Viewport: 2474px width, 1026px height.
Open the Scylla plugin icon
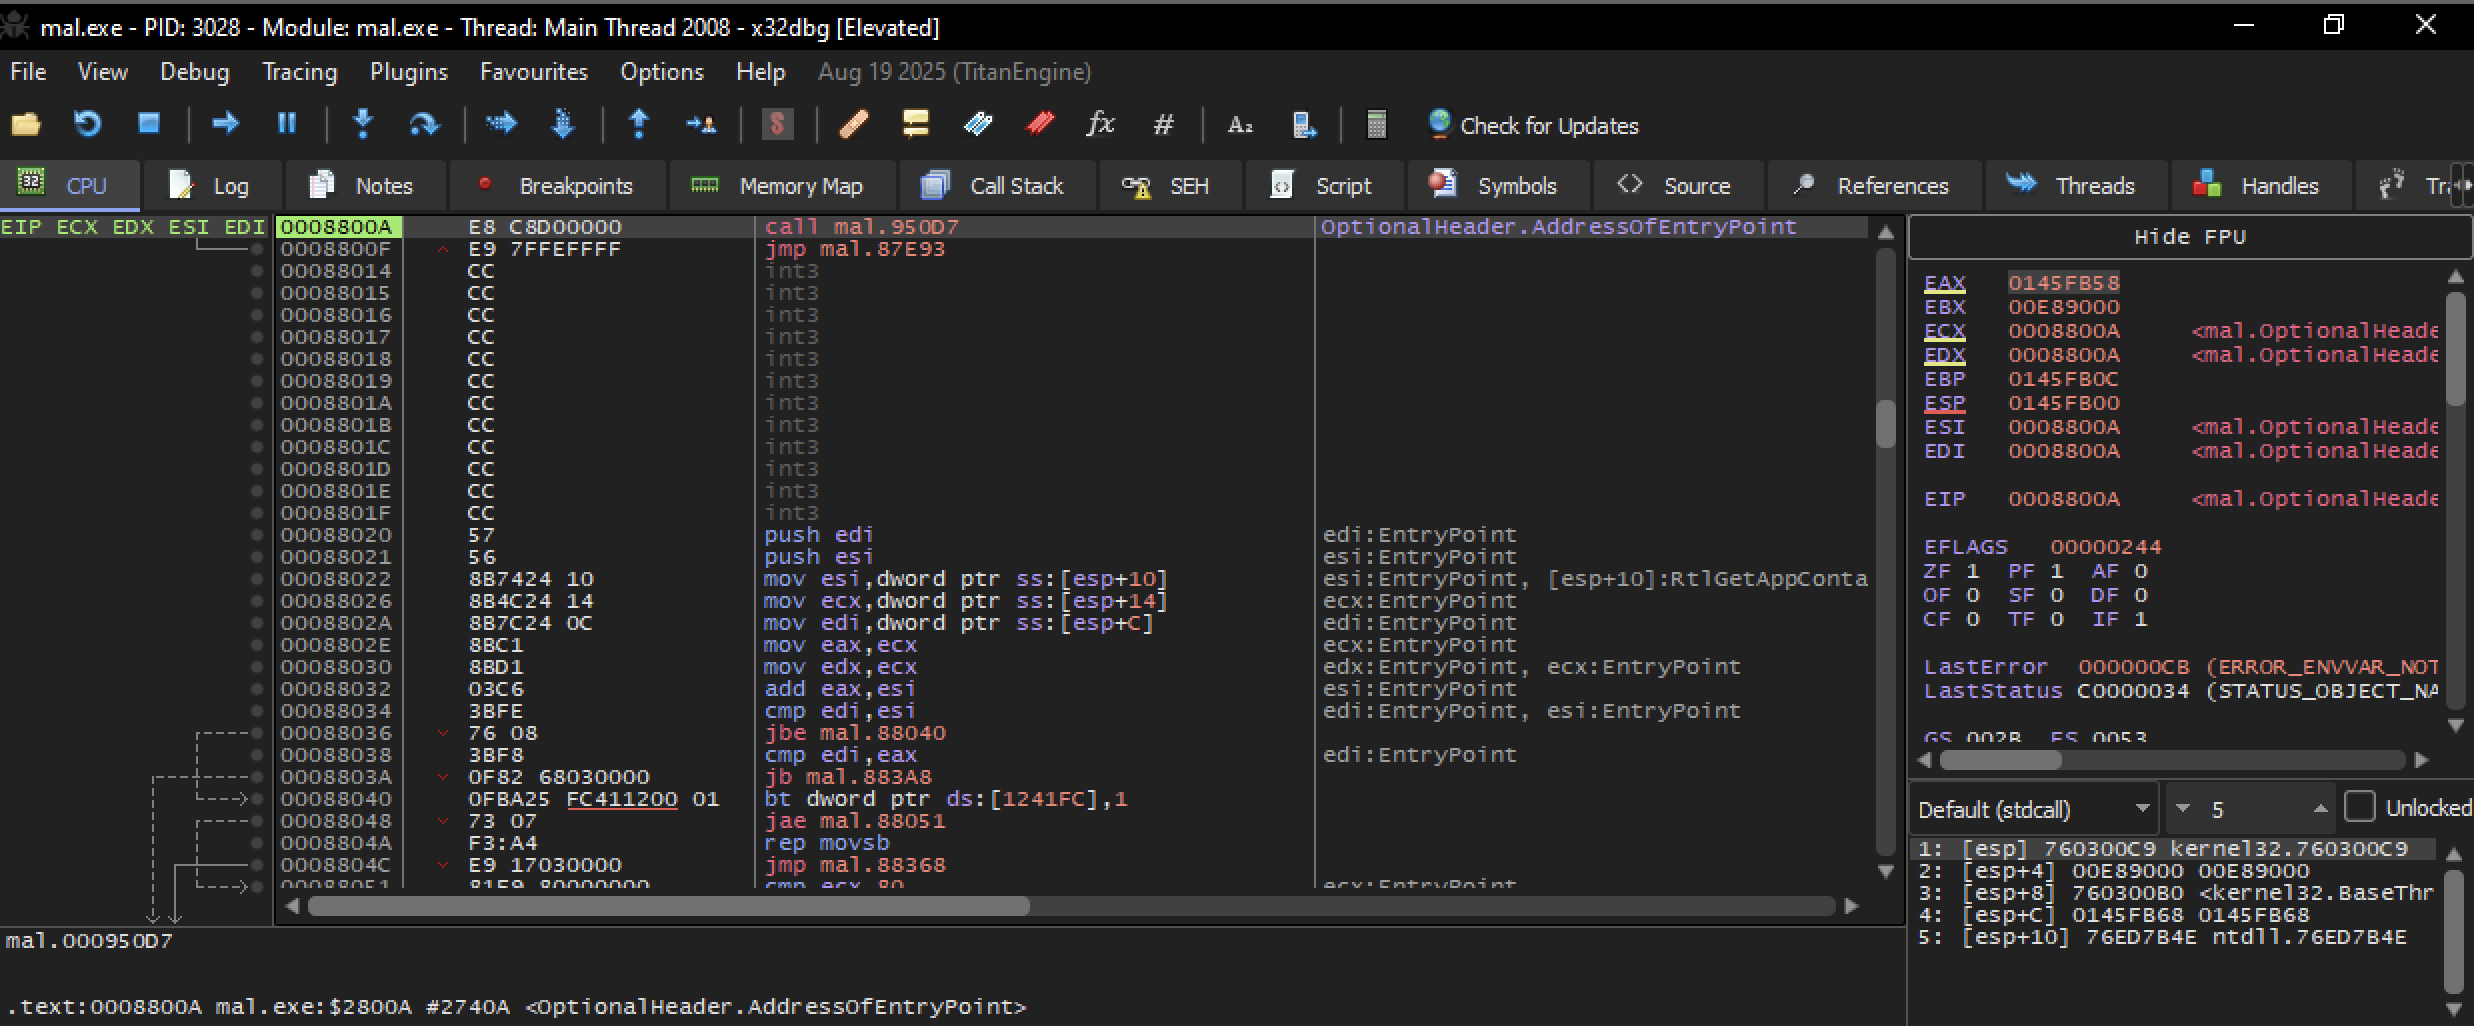click(x=777, y=124)
